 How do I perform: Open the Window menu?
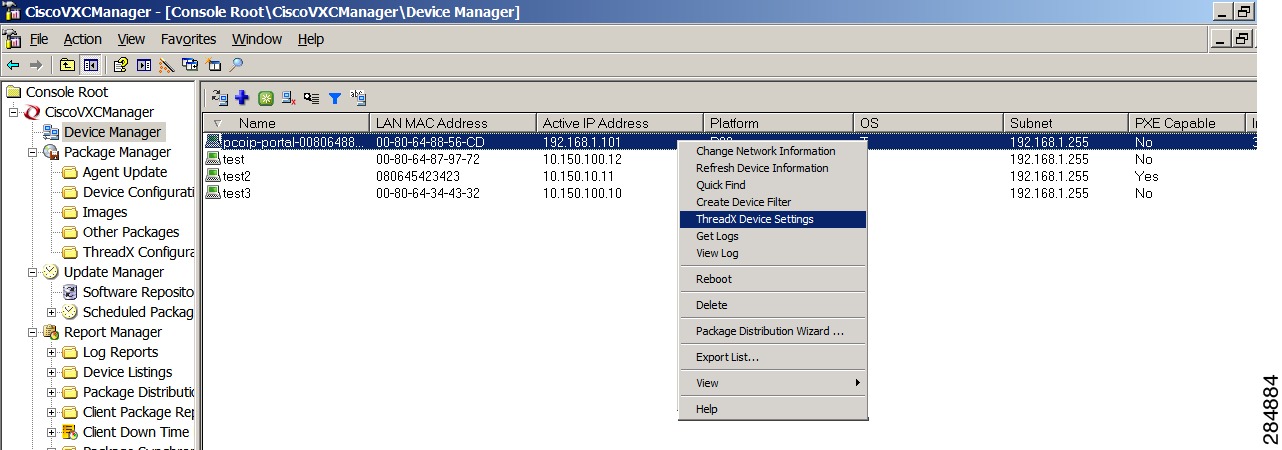[x=257, y=39]
